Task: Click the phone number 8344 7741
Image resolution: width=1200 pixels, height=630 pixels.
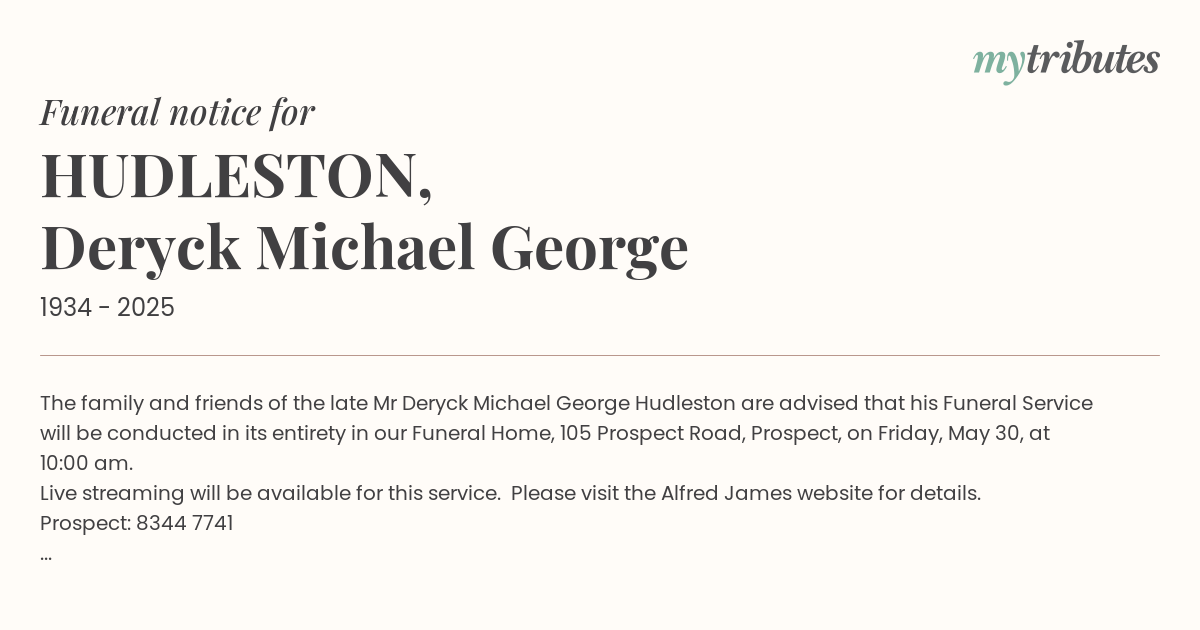Action: pyautogui.click(x=185, y=523)
